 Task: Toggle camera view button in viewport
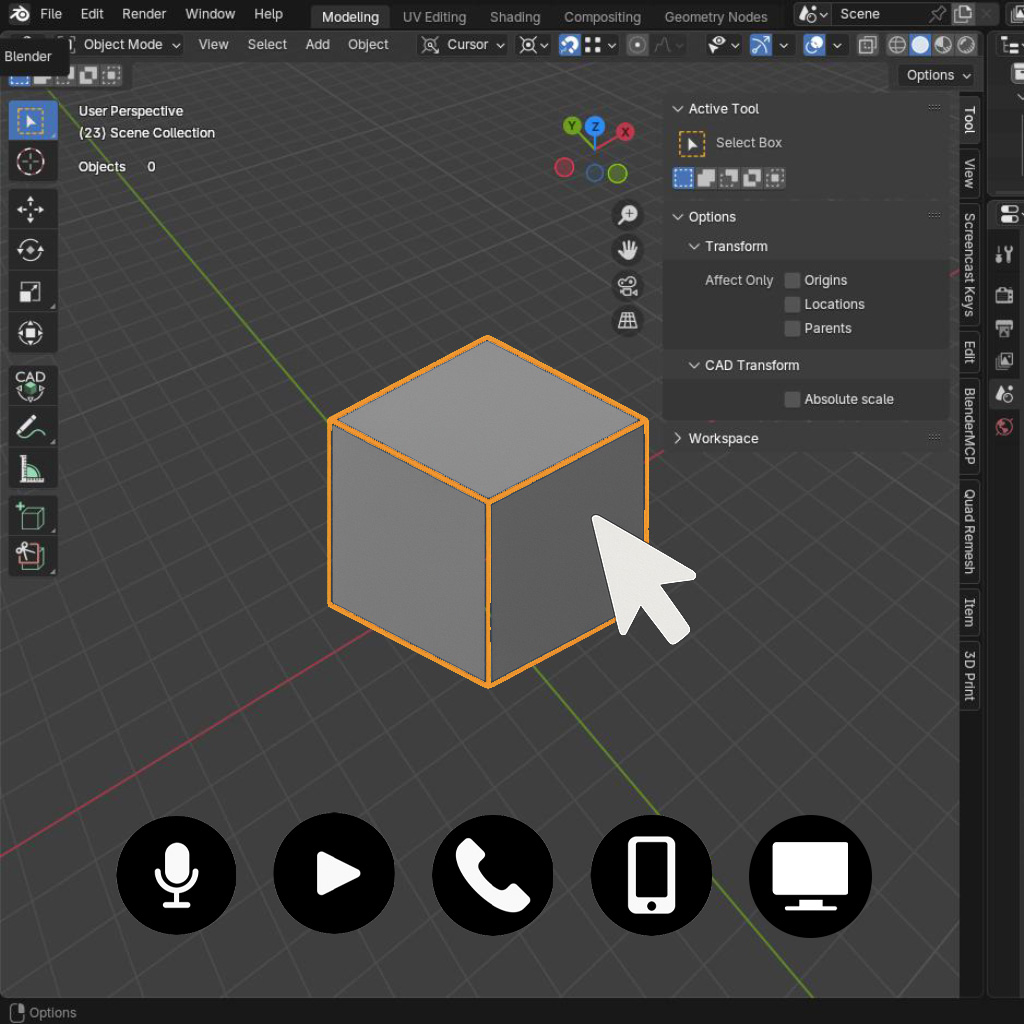[x=628, y=286]
